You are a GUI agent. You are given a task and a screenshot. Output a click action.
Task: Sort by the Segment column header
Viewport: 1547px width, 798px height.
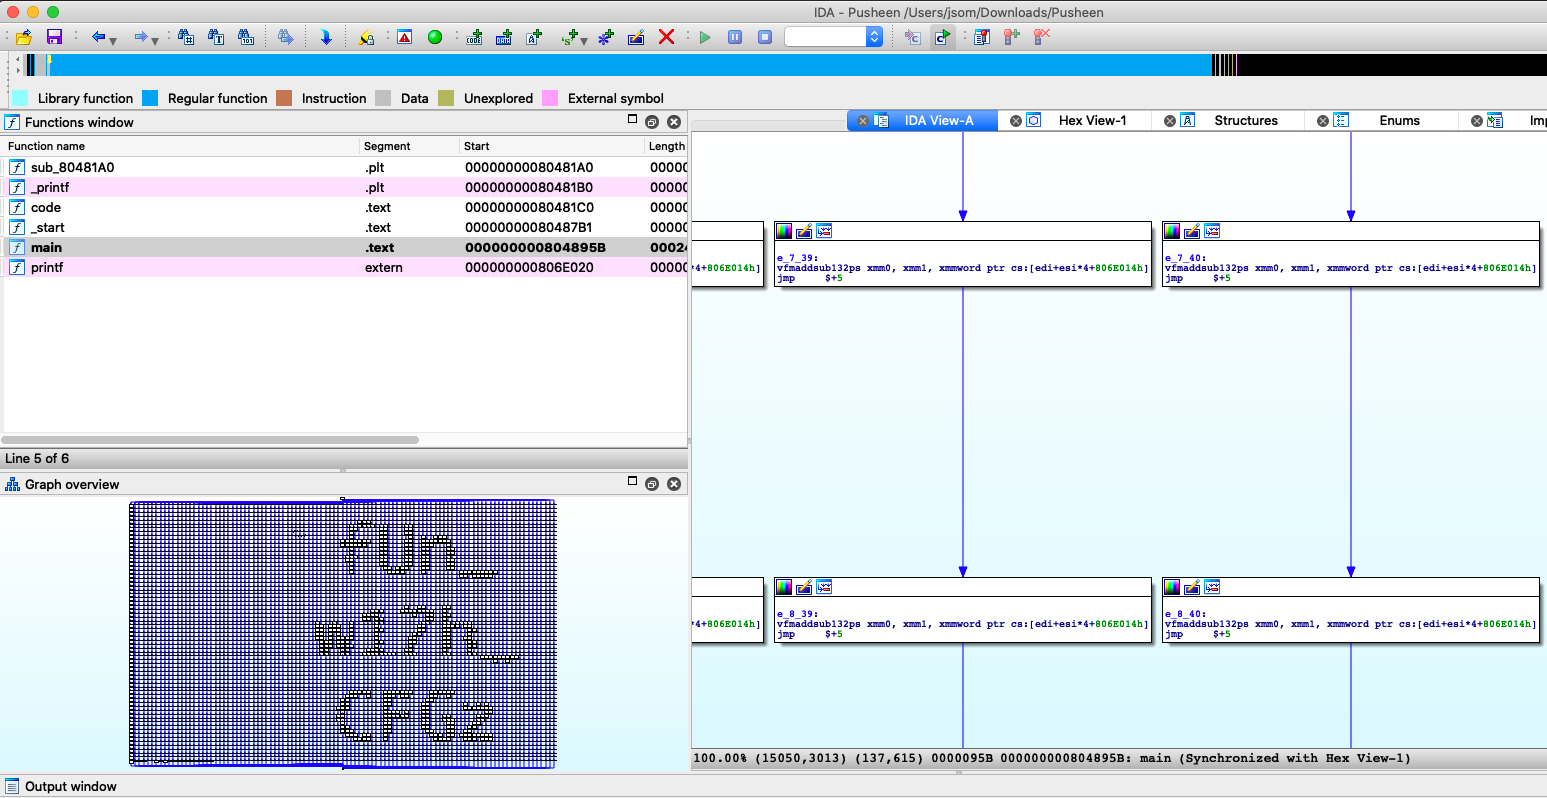click(410, 146)
